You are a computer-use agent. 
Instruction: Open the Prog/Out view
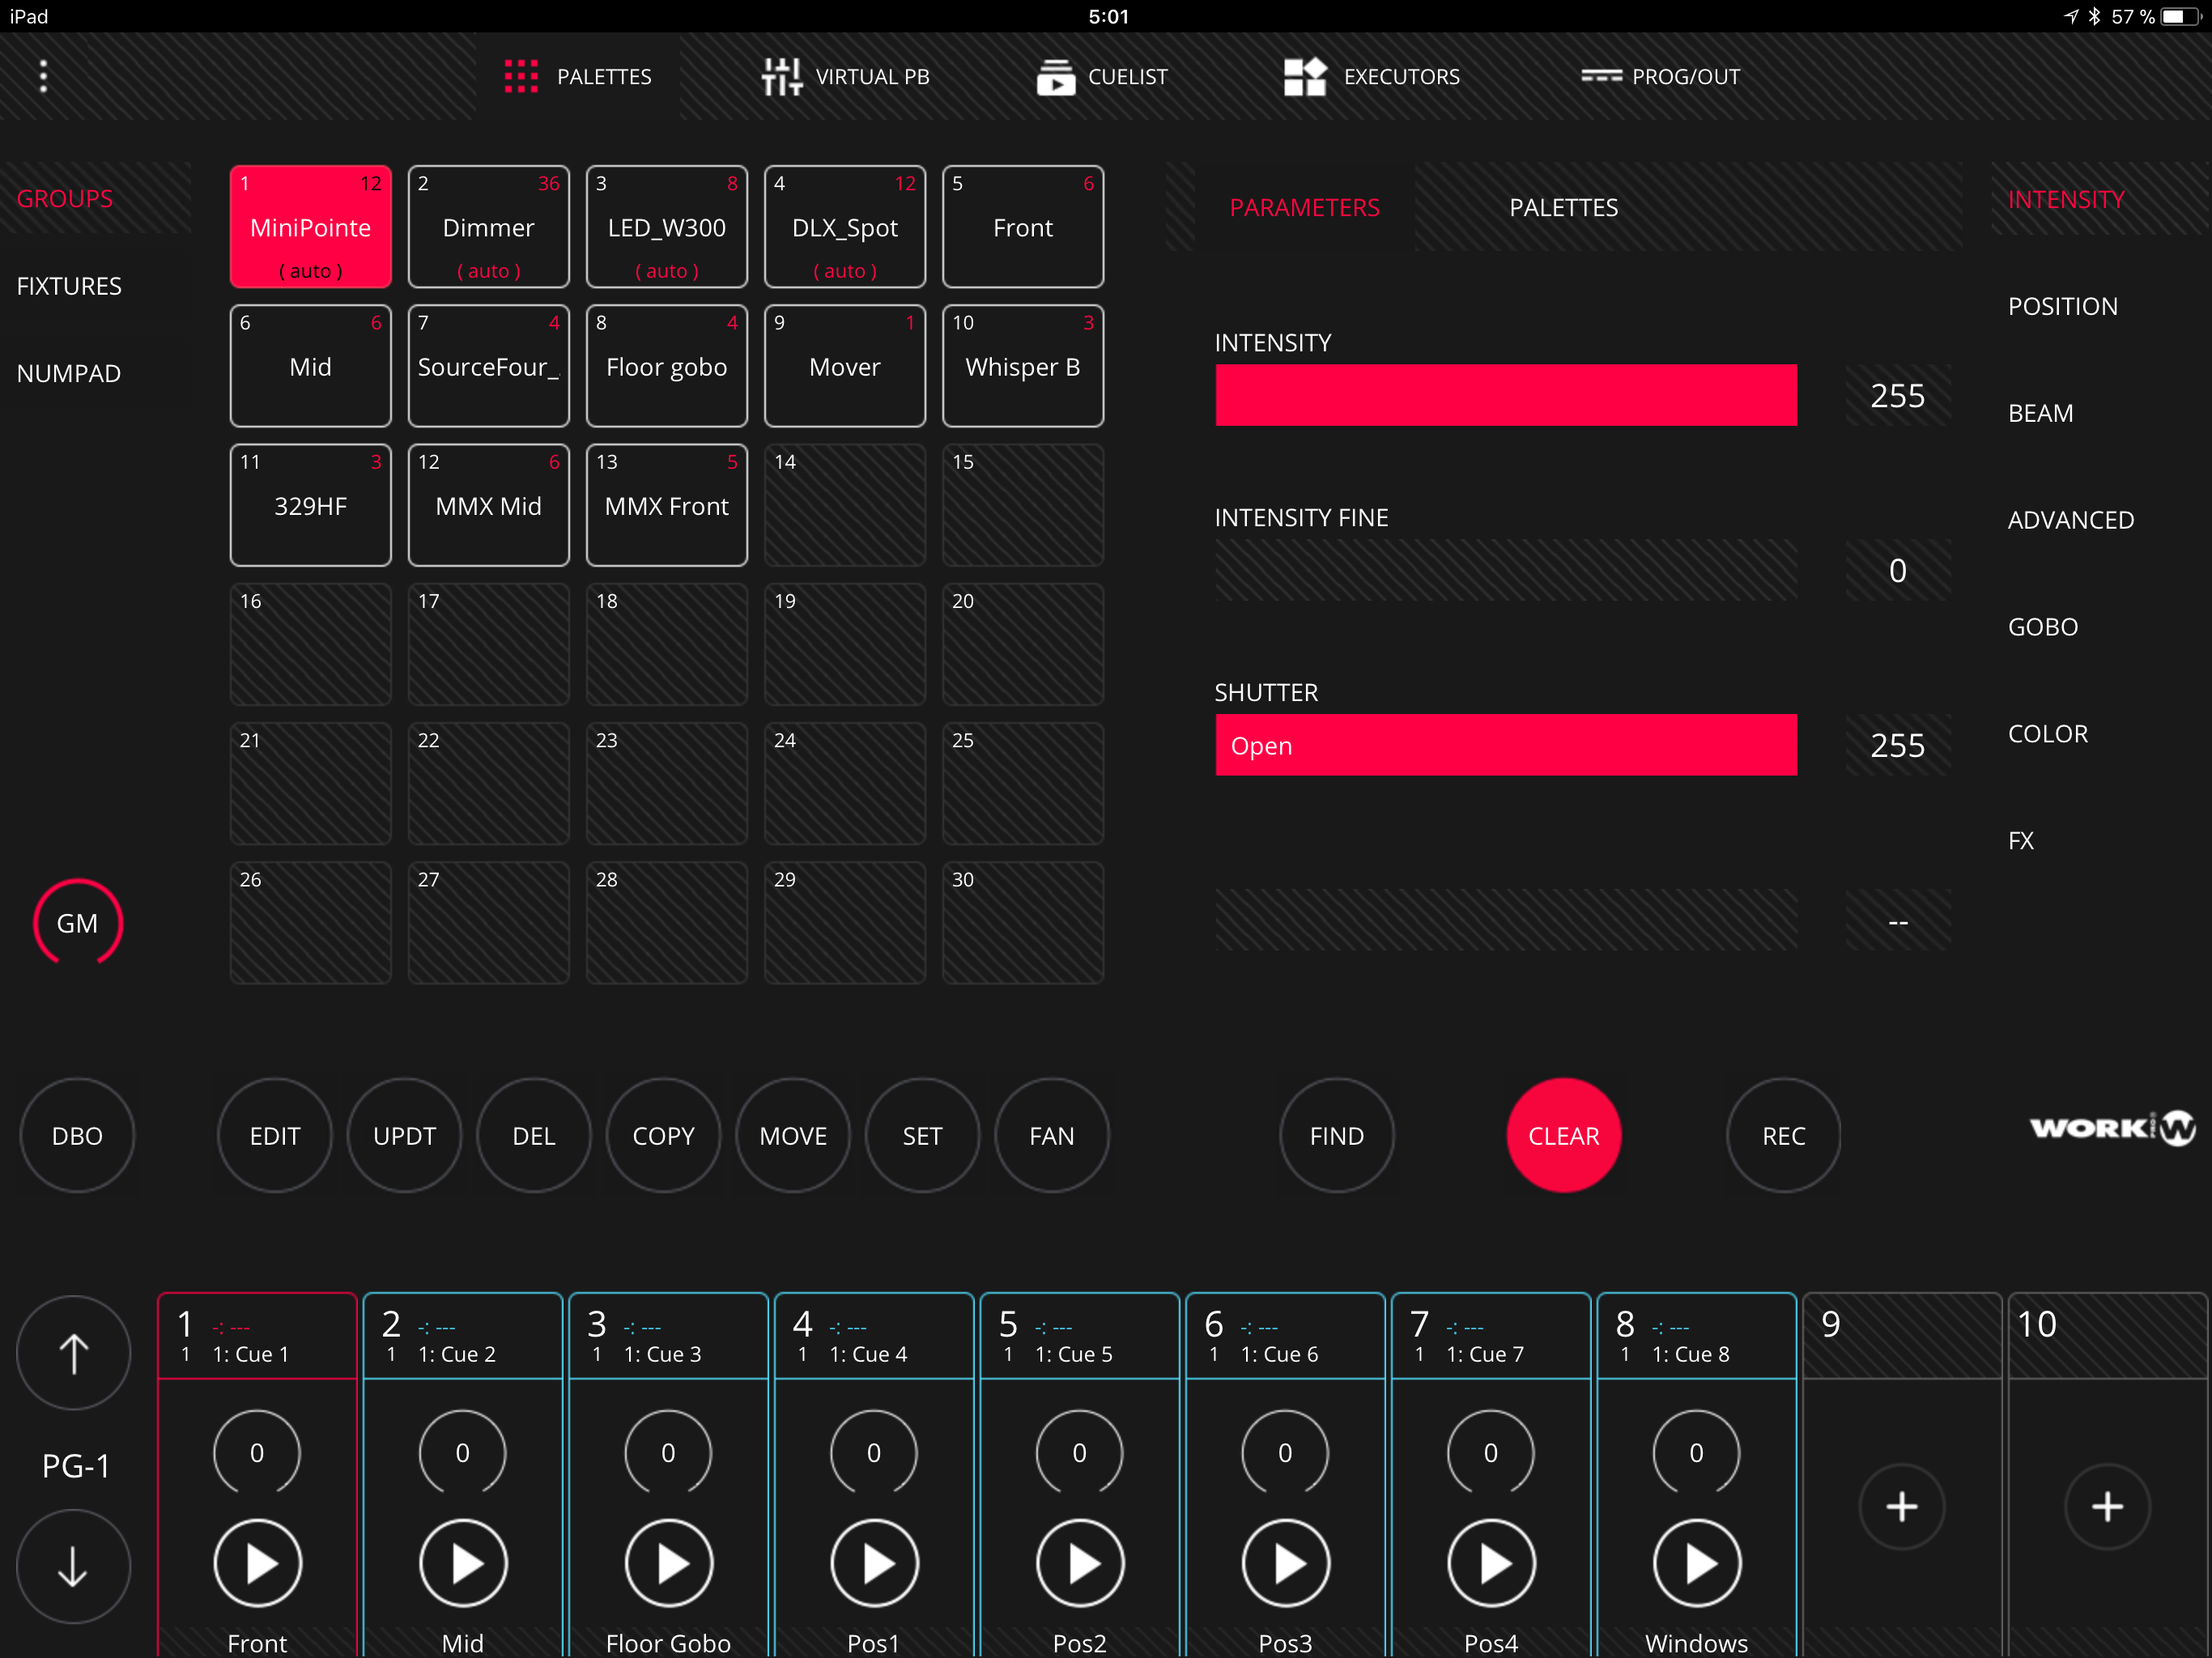[1660, 77]
